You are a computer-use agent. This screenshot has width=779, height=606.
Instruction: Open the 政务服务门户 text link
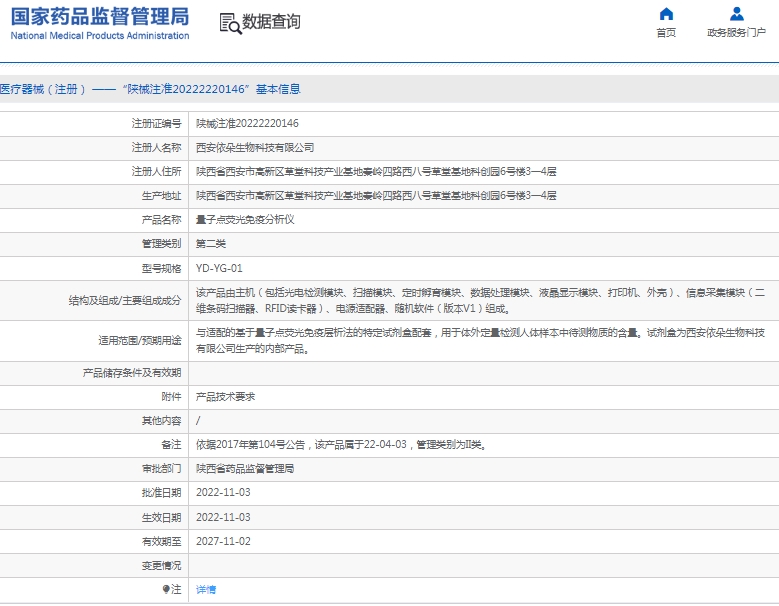736,33
